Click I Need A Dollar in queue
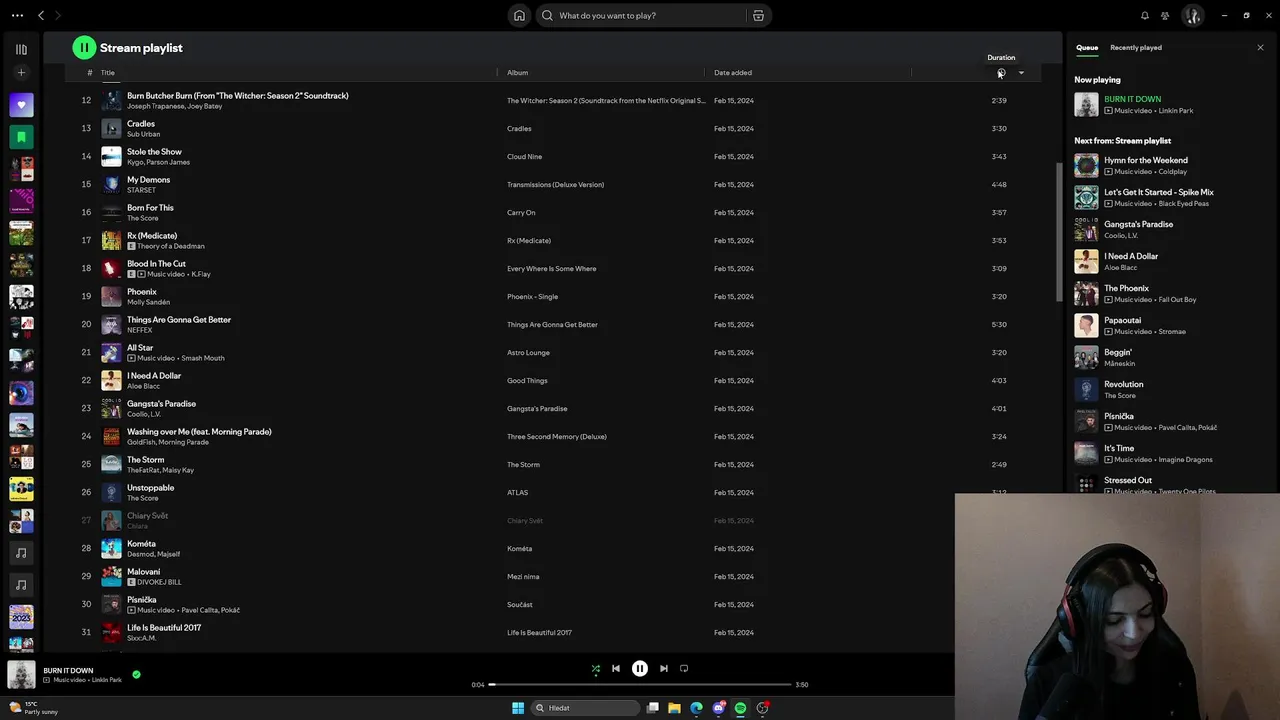Screen dimensions: 1280x720 1131,256
